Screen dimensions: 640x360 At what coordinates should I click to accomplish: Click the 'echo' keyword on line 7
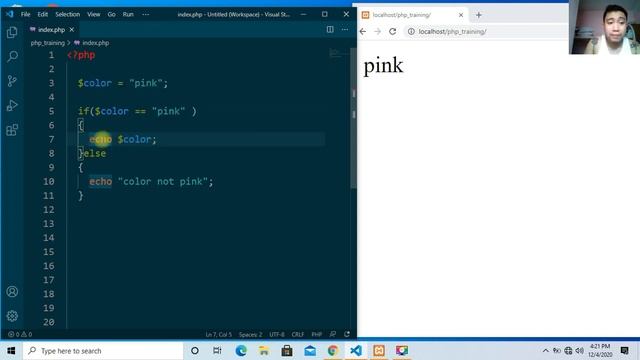coord(100,139)
